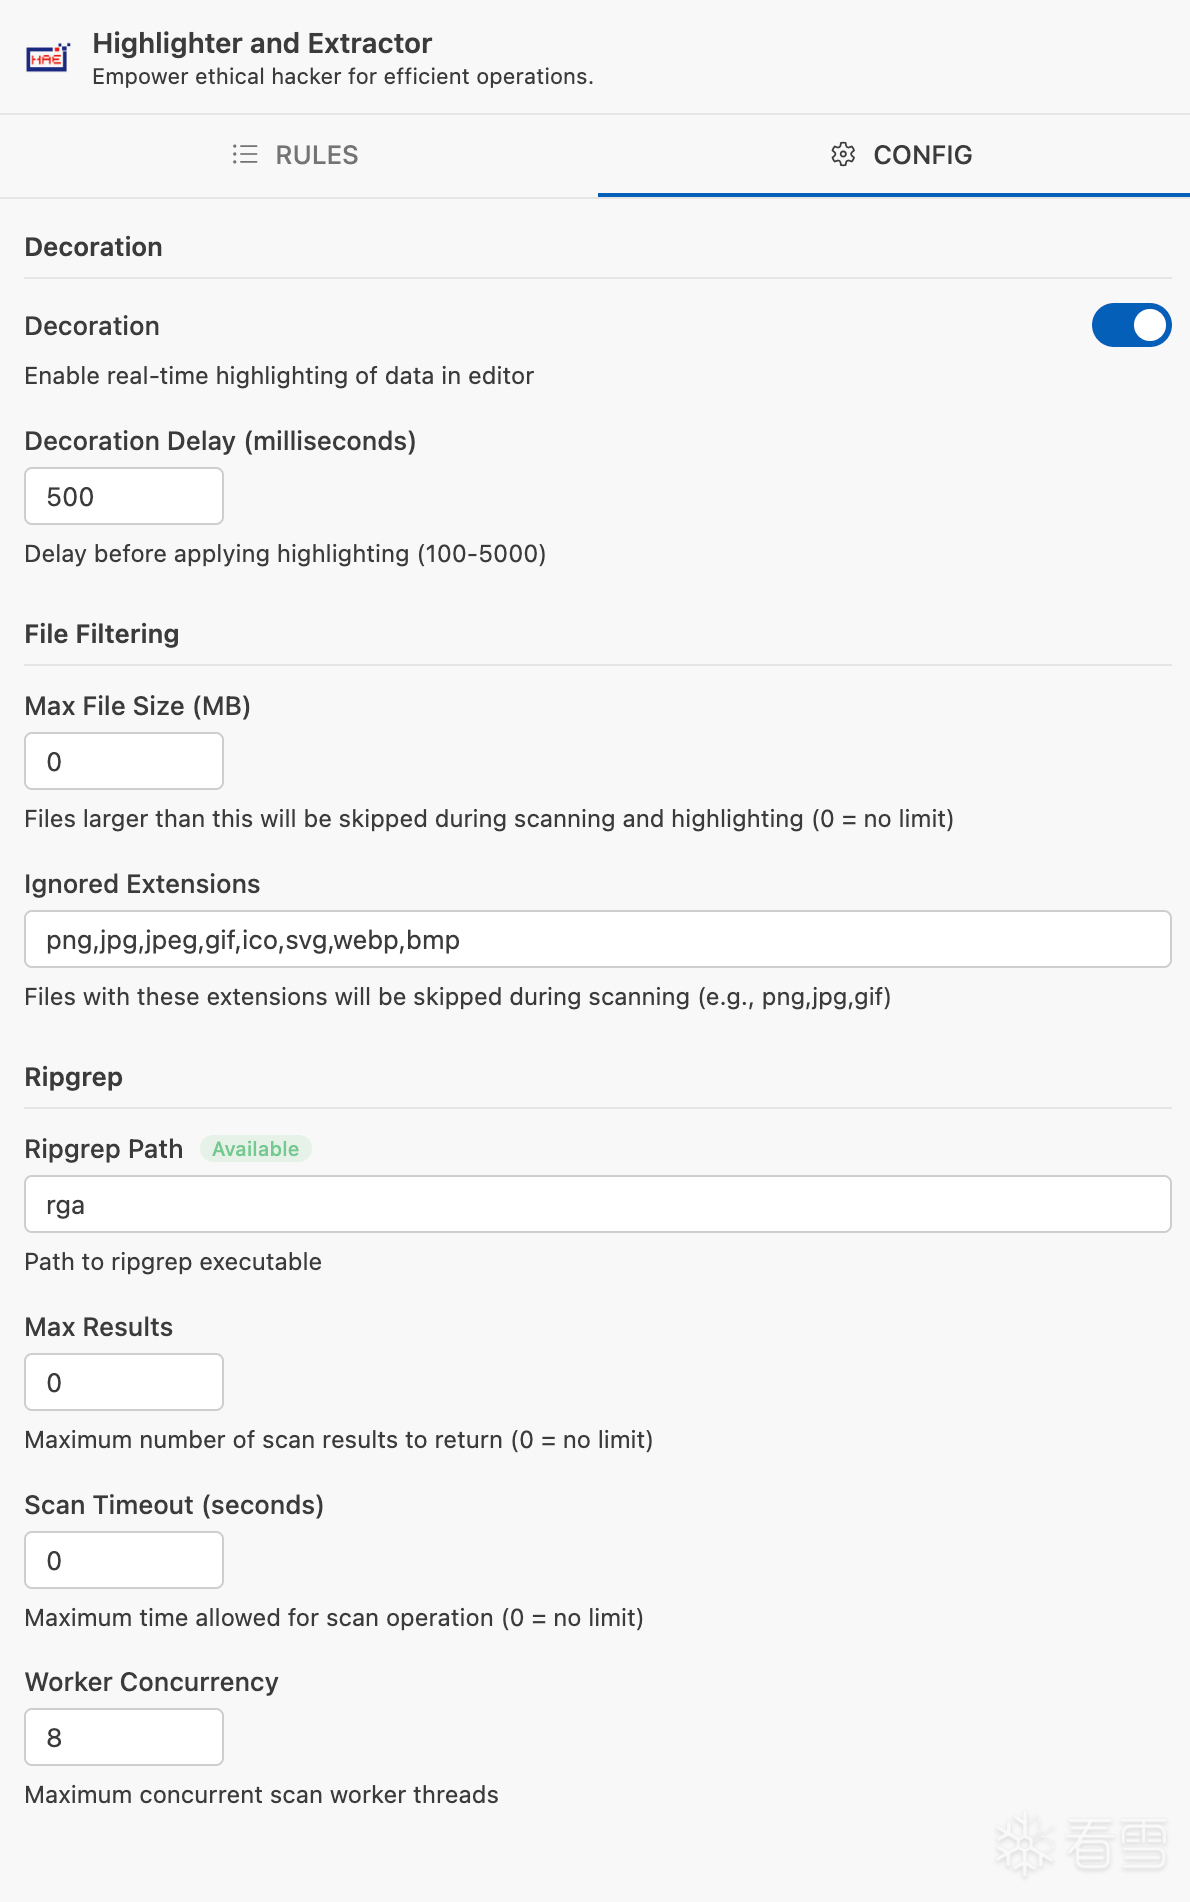
Task: Click the gear icon beside CONFIG
Action: tap(843, 155)
